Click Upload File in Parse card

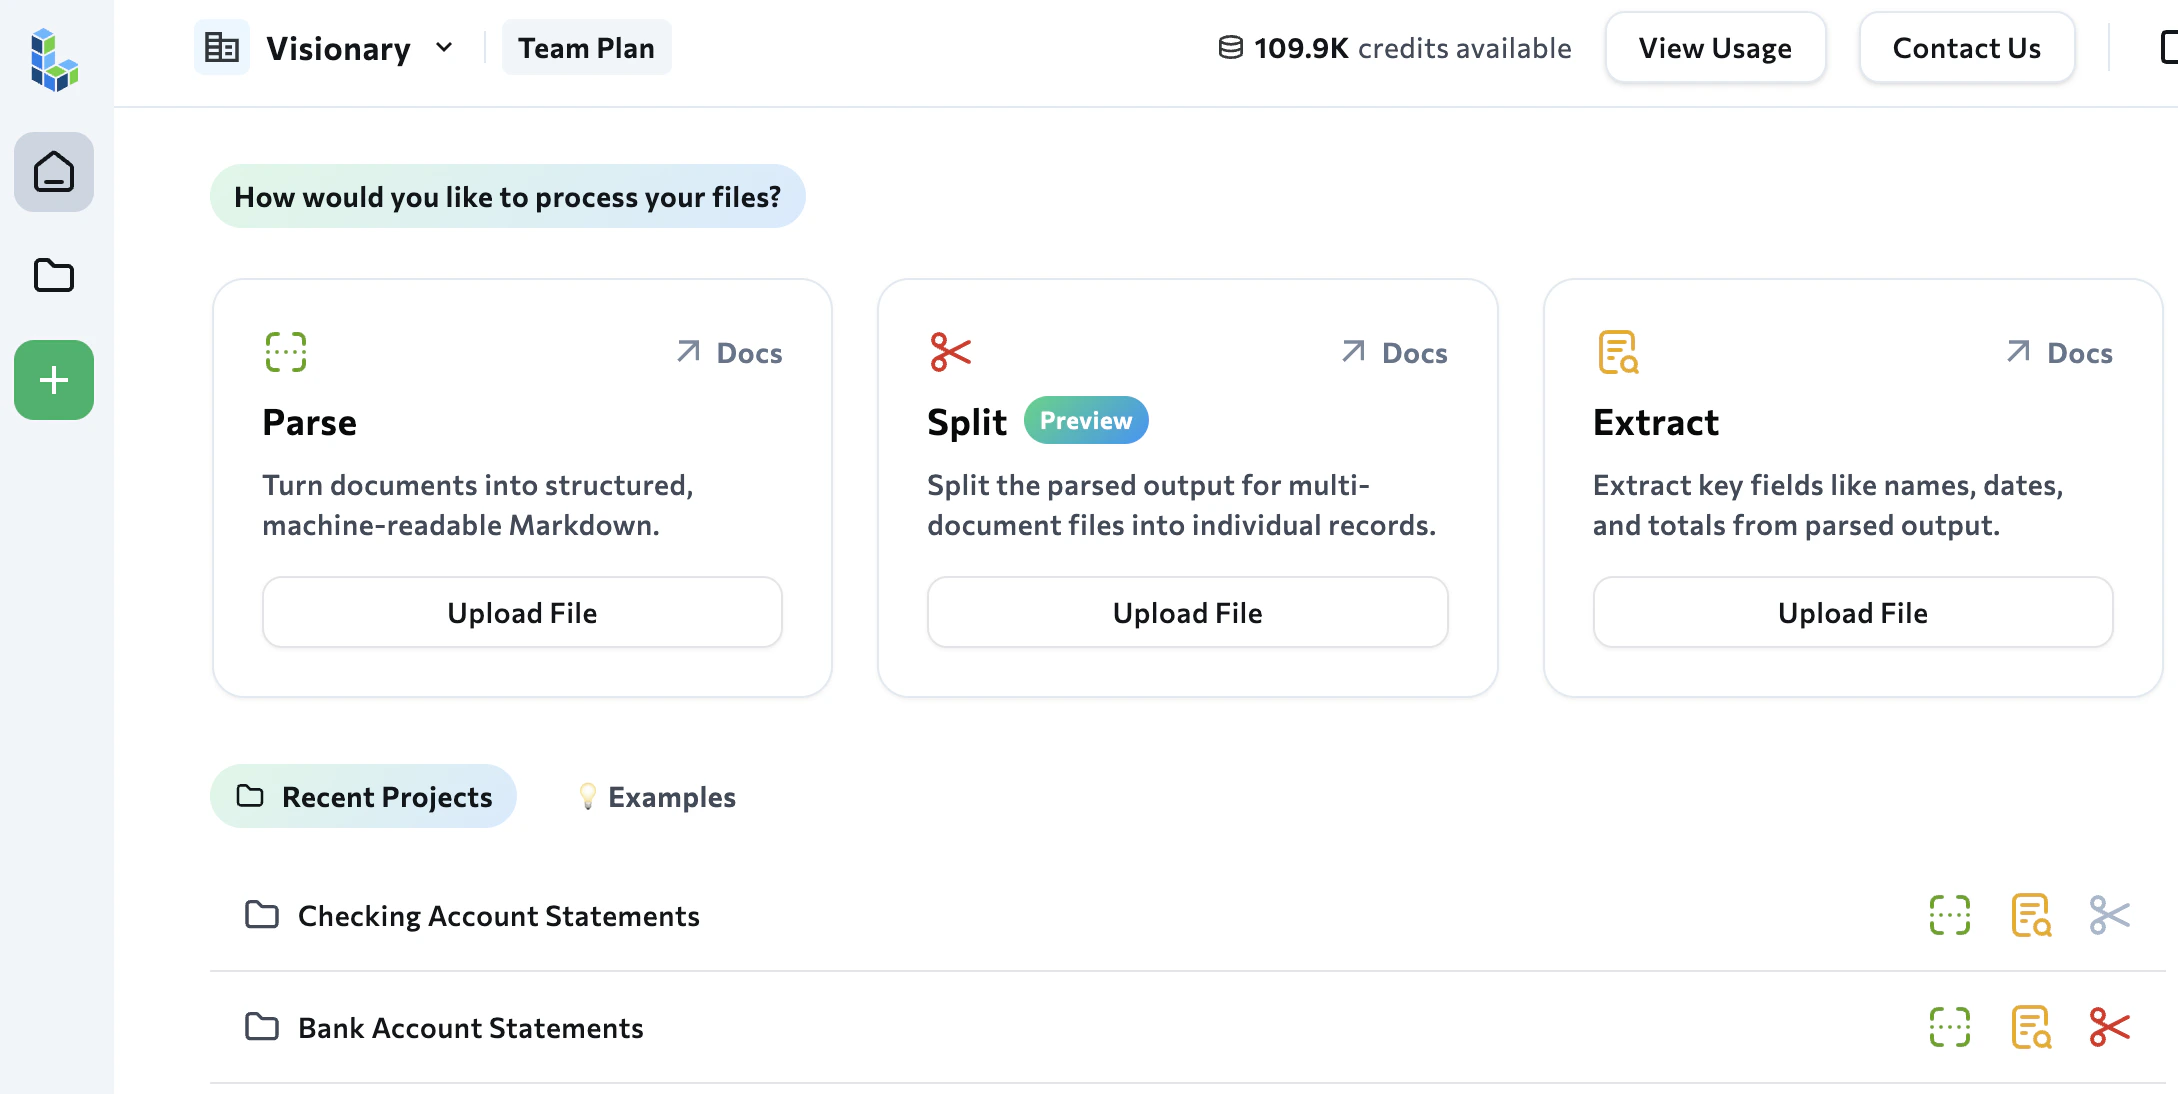(x=522, y=613)
